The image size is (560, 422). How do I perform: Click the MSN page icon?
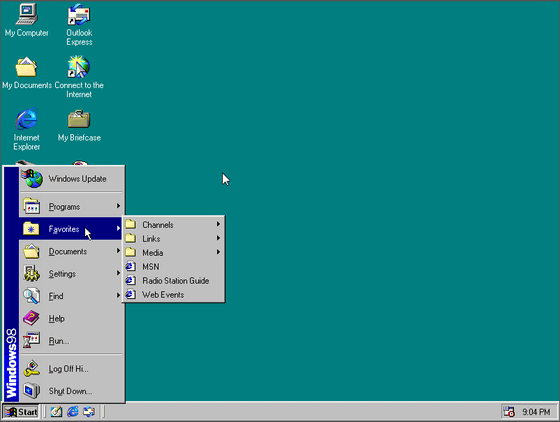(x=130, y=266)
